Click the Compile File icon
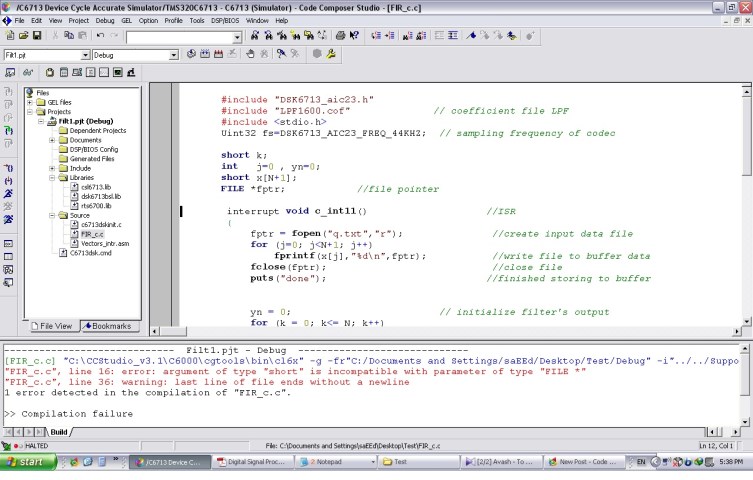Screen dimensions: 753x480 pyautogui.click(x=191, y=54)
